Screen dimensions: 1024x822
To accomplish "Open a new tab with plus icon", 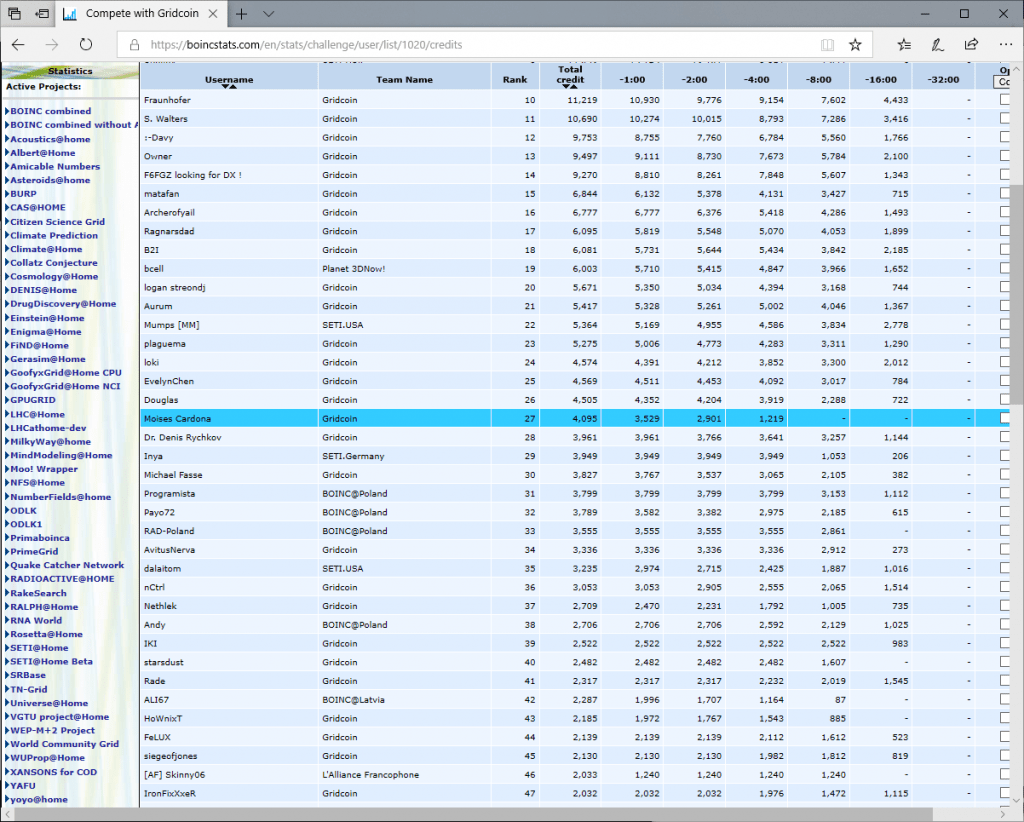I will tap(243, 14).
